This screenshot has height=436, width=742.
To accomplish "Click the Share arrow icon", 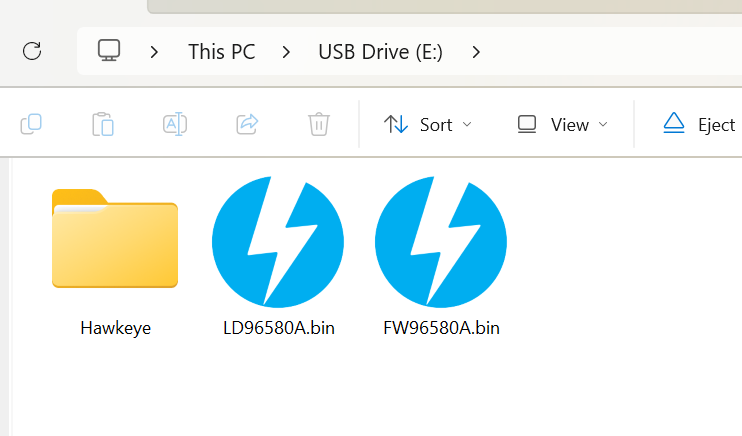I will tap(247, 125).
